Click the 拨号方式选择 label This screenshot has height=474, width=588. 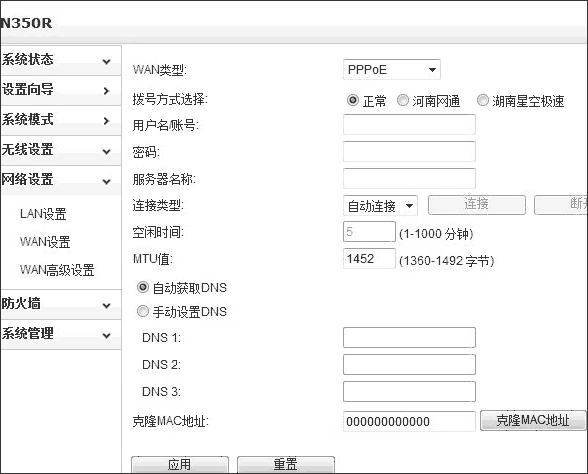(170, 99)
